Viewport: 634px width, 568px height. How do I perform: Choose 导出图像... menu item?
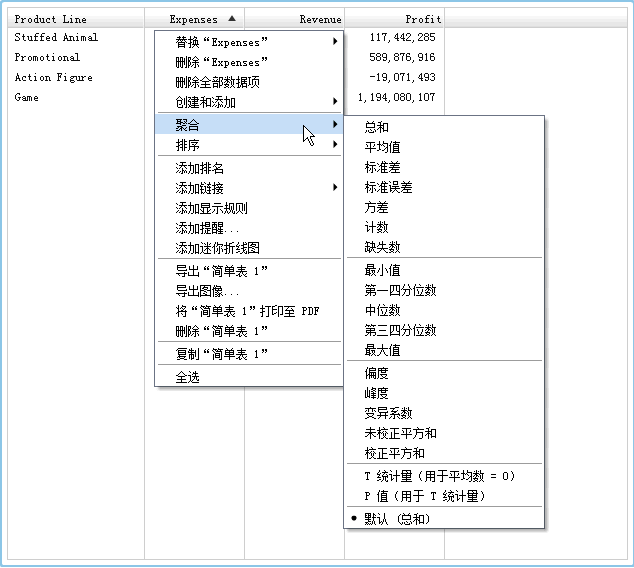[249, 291]
